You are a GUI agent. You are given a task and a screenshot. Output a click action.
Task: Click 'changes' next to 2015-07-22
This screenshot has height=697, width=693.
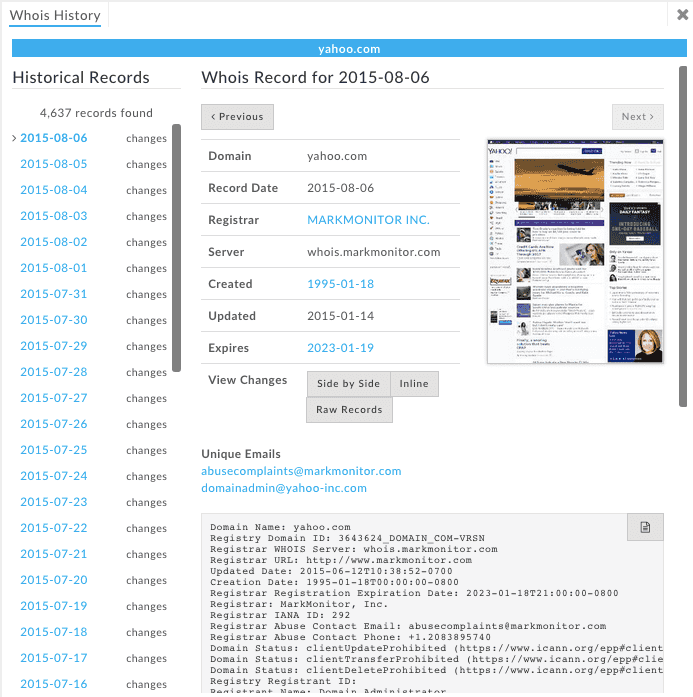point(146,529)
